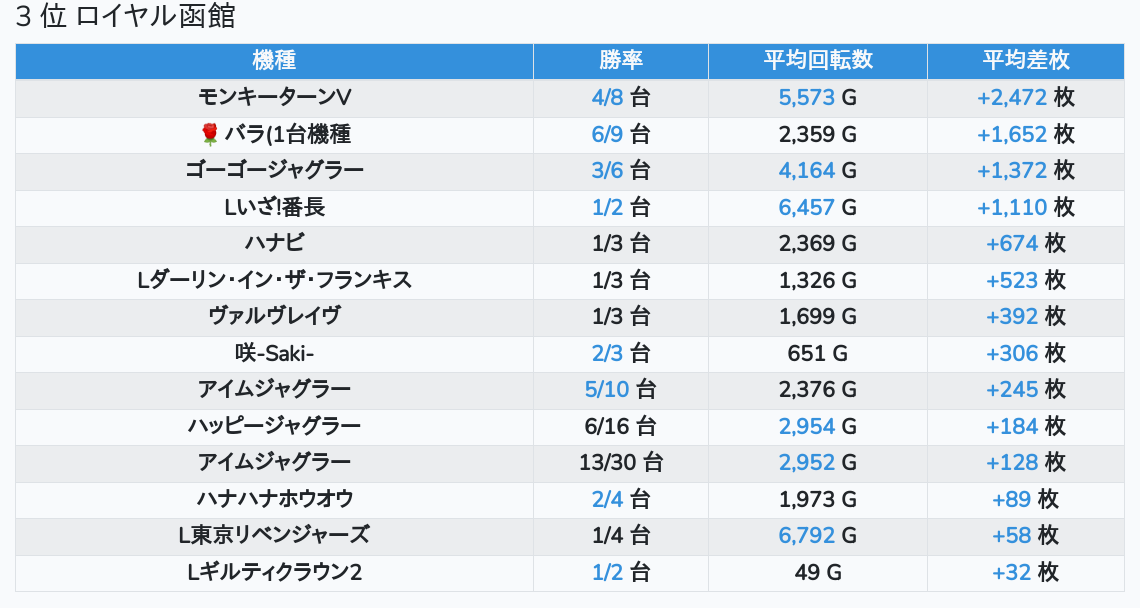1140x608 pixels.
Task: Click the 6,457 spin count value
Action: 806,207
